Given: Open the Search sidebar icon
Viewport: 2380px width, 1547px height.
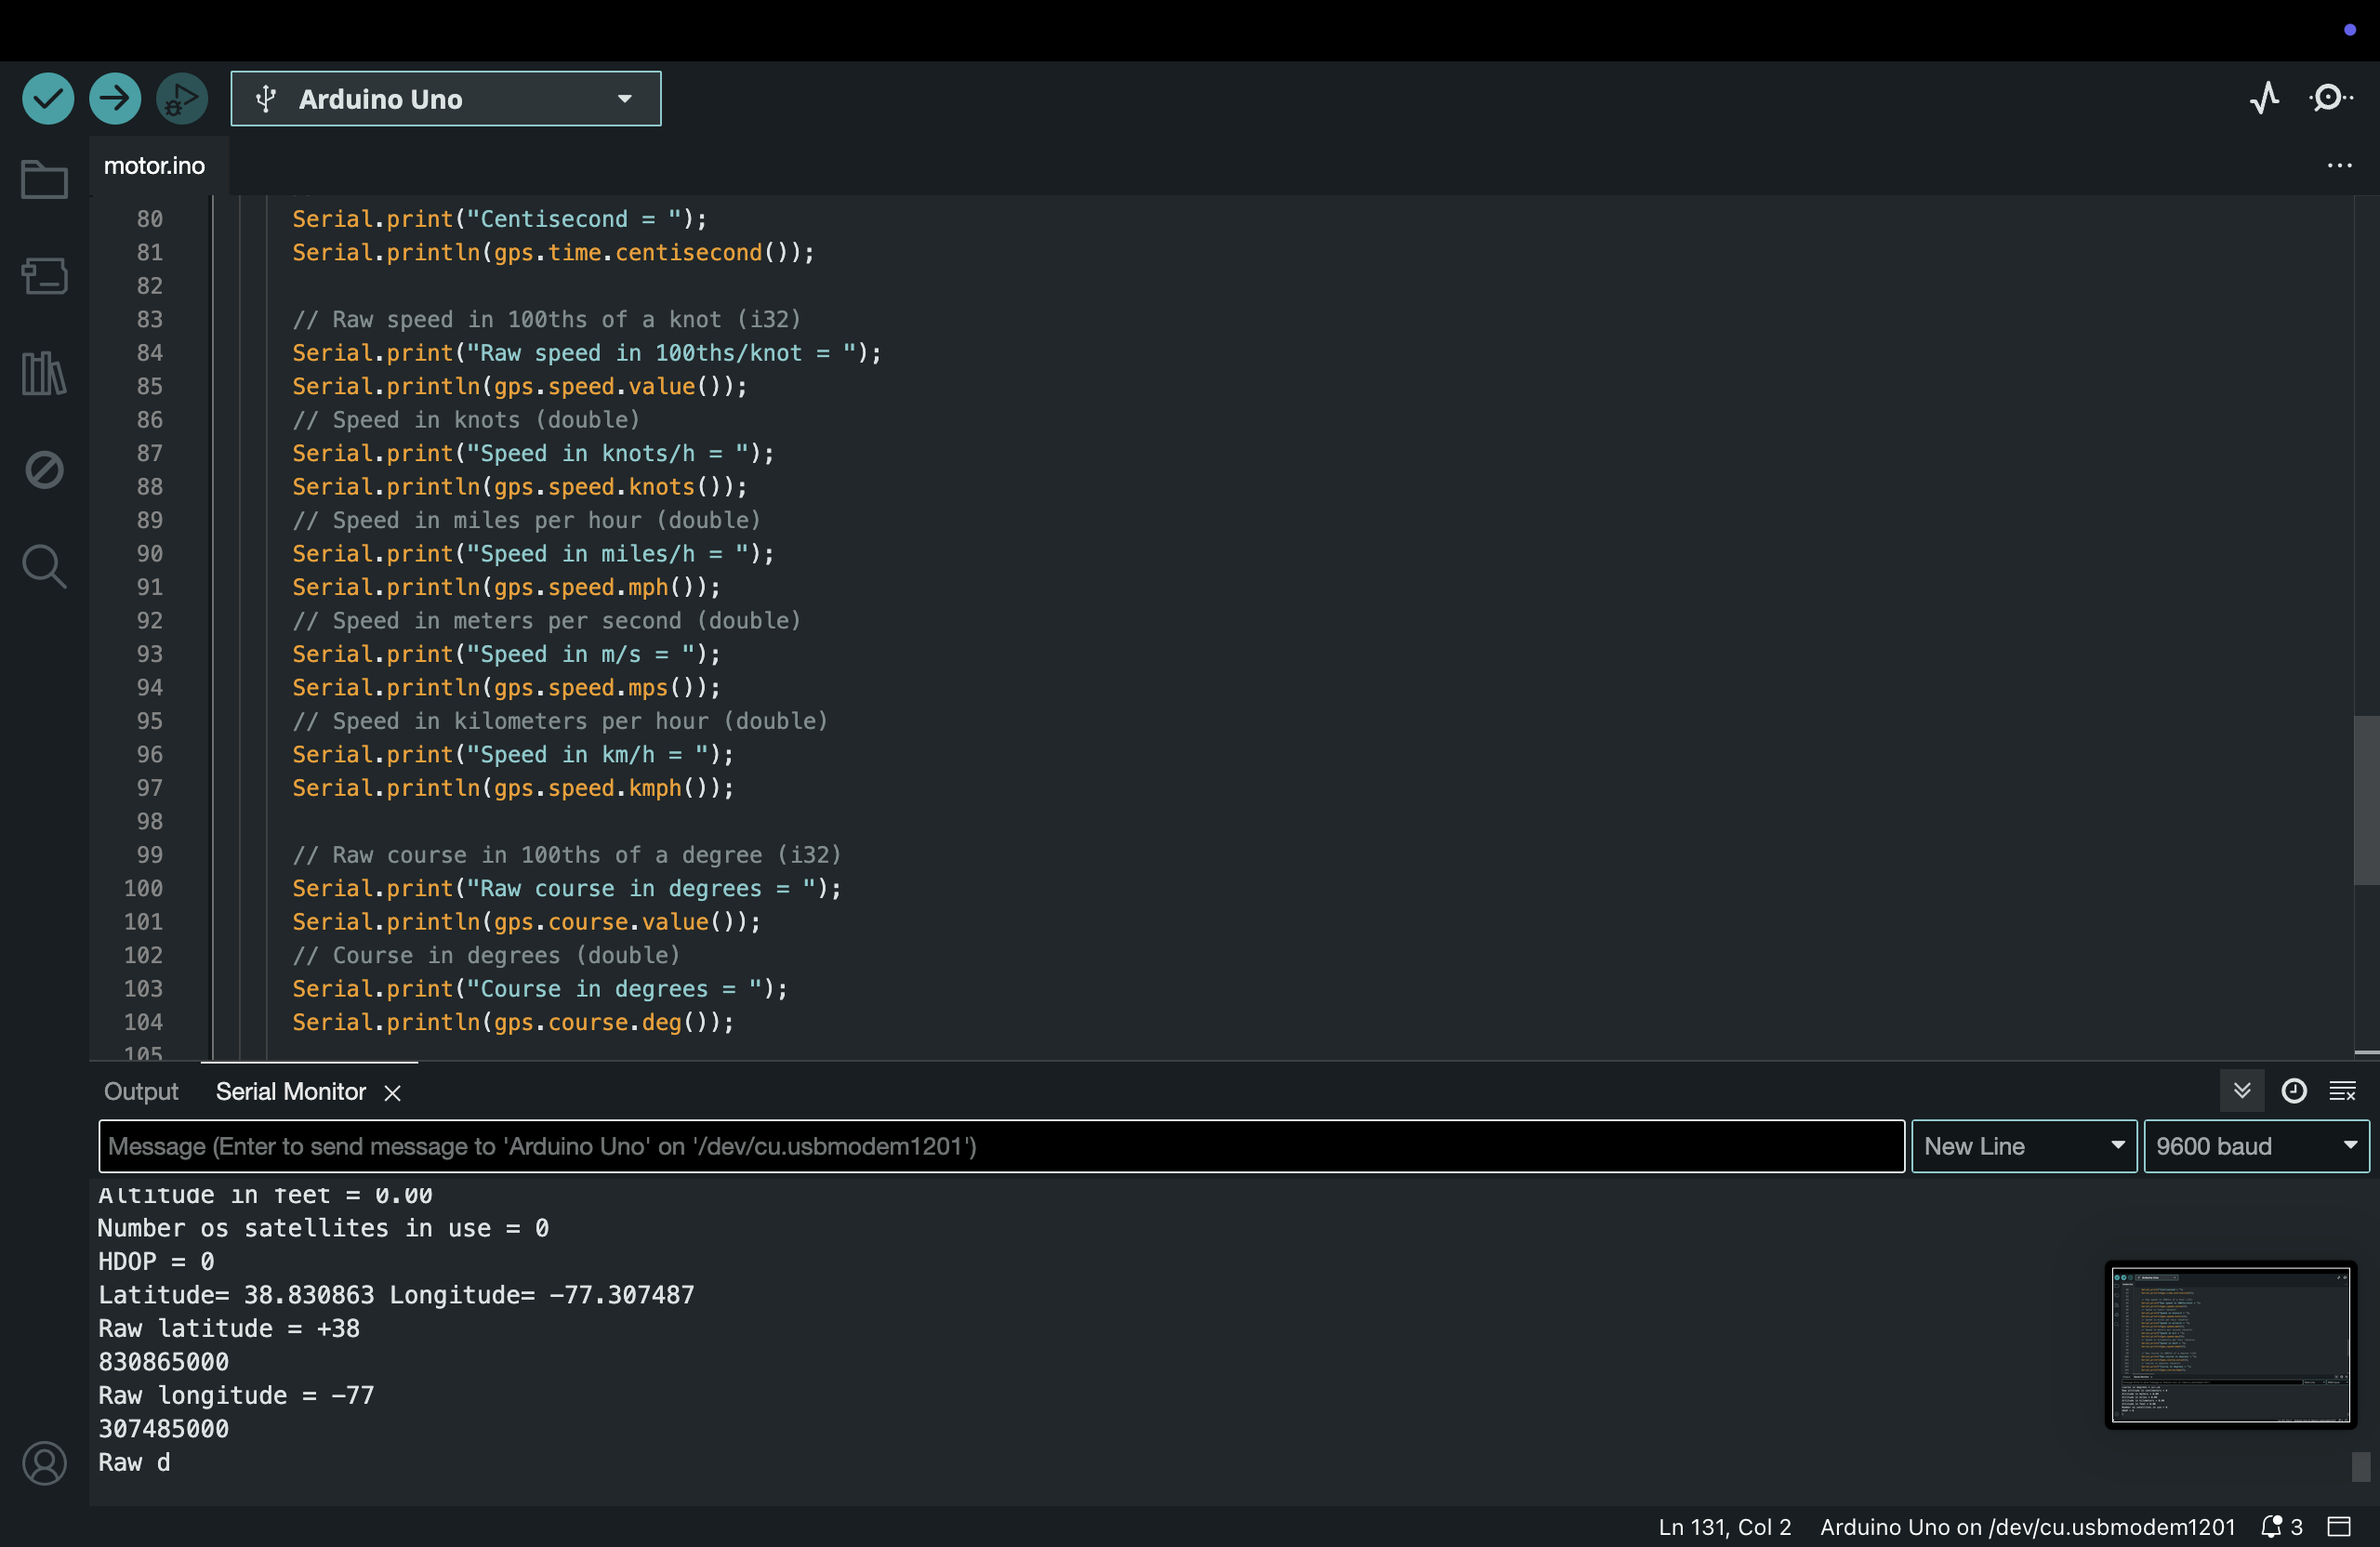Looking at the screenshot, I should coord(44,566).
